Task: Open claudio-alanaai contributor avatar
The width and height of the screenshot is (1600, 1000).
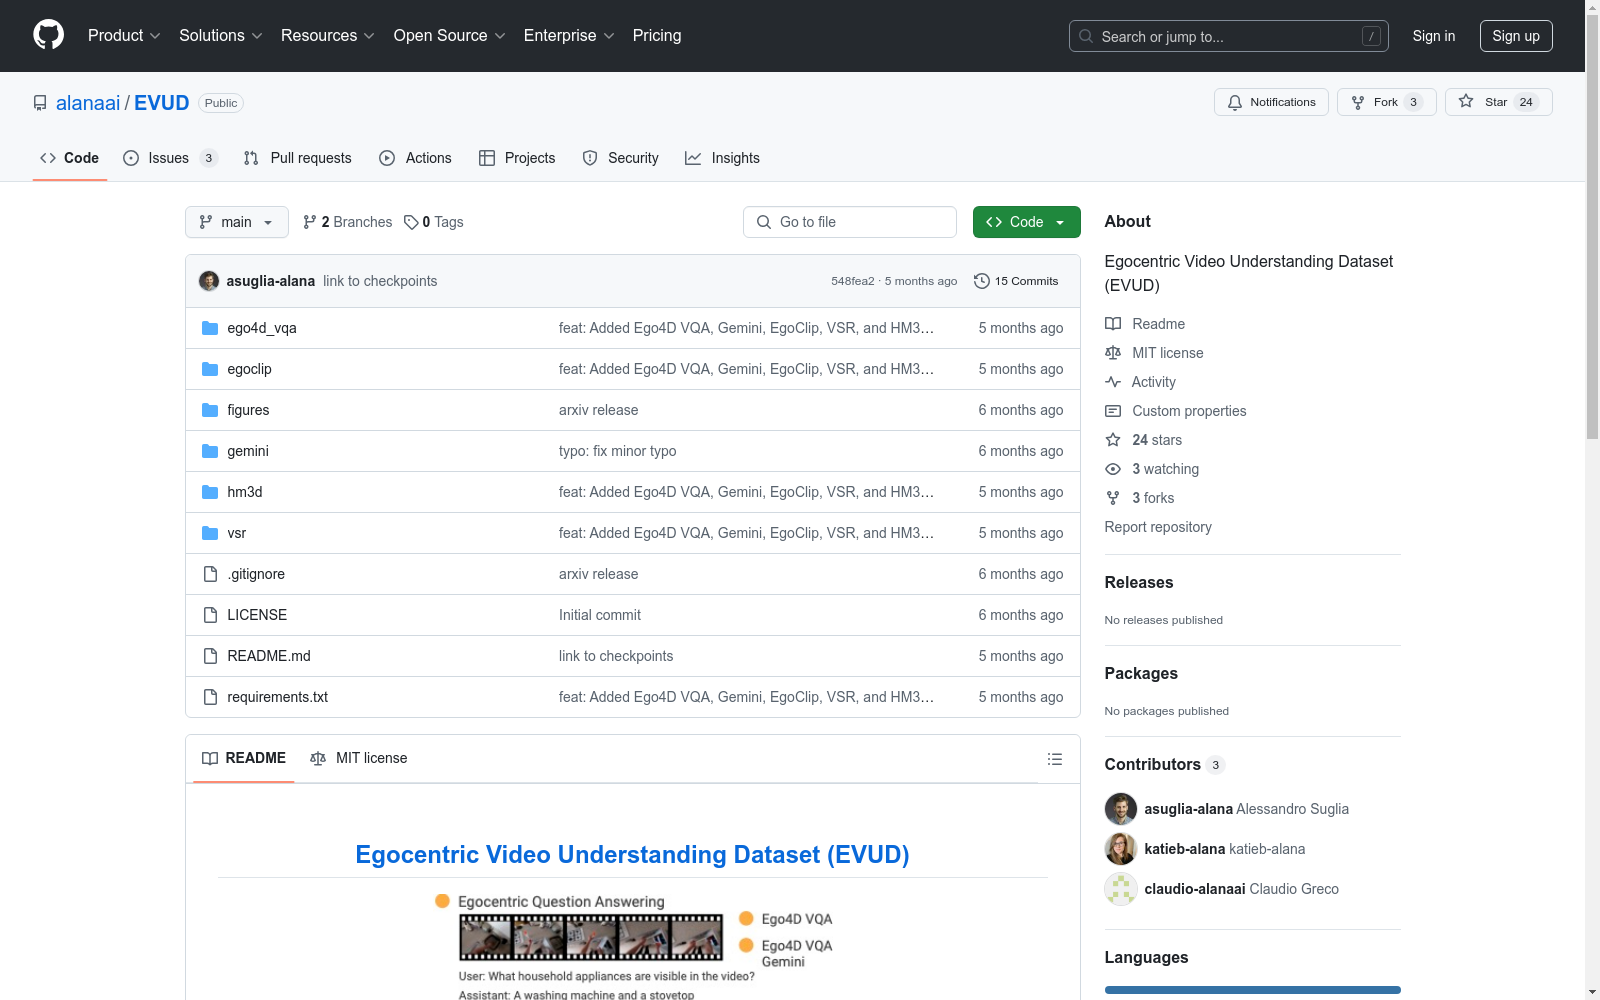Action: [x=1121, y=889]
